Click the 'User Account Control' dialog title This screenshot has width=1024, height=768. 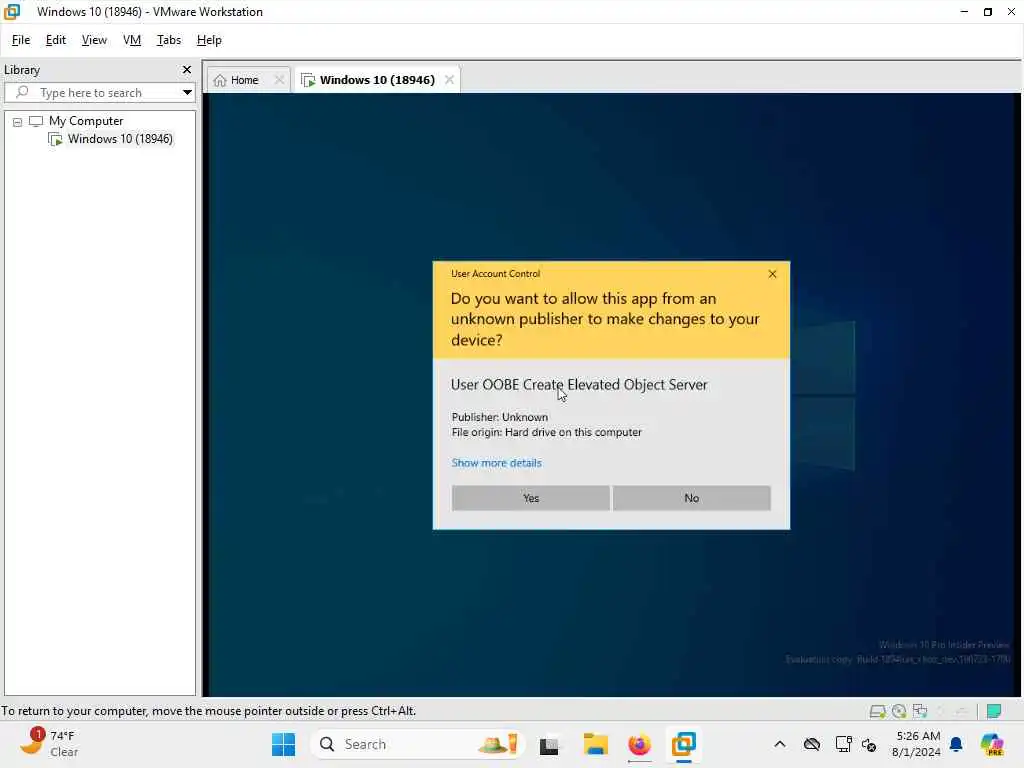(x=495, y=274)
